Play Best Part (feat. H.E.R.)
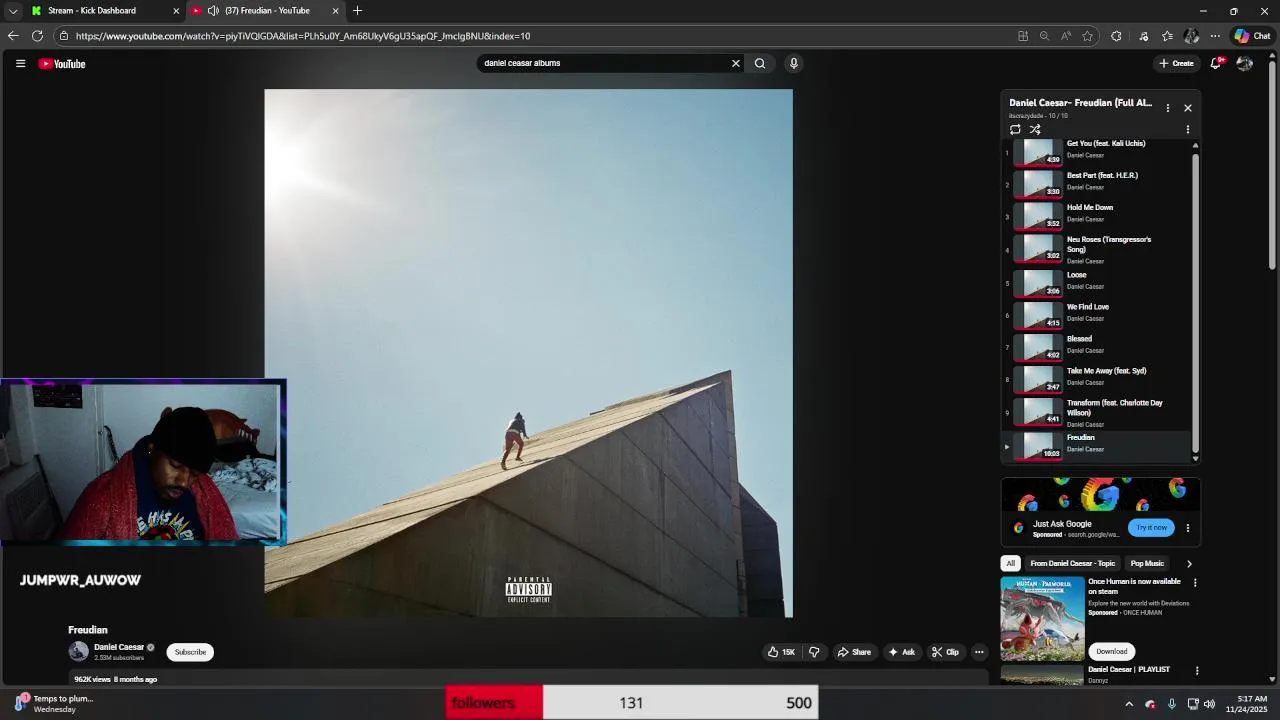1280x720 pixels. 1097,184
